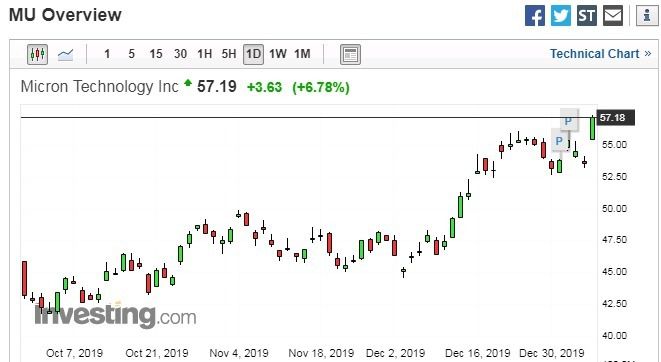661x362 pixels.
Task: Select the 1 minute interval
Action: tap(107, 54)
